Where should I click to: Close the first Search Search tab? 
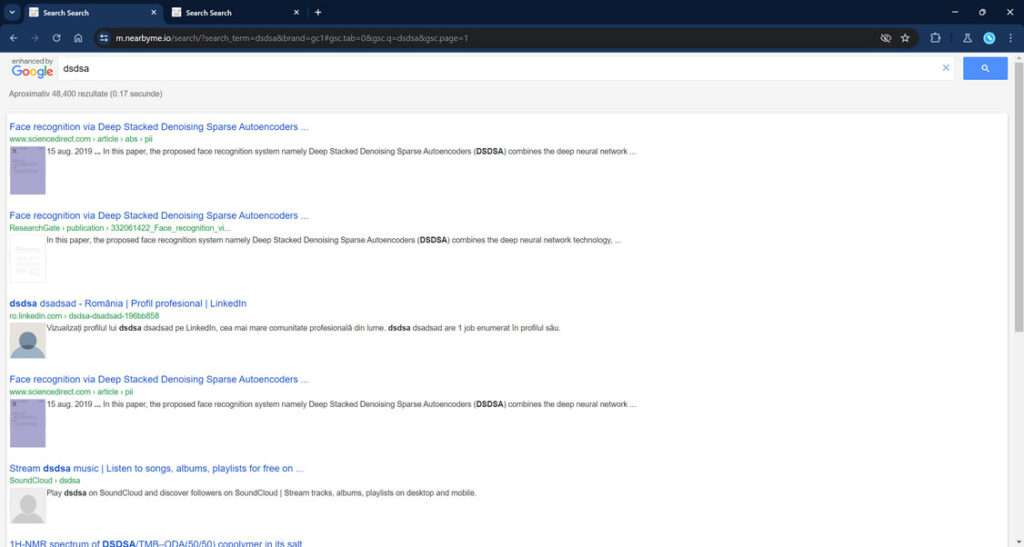[x=153, y=12]
